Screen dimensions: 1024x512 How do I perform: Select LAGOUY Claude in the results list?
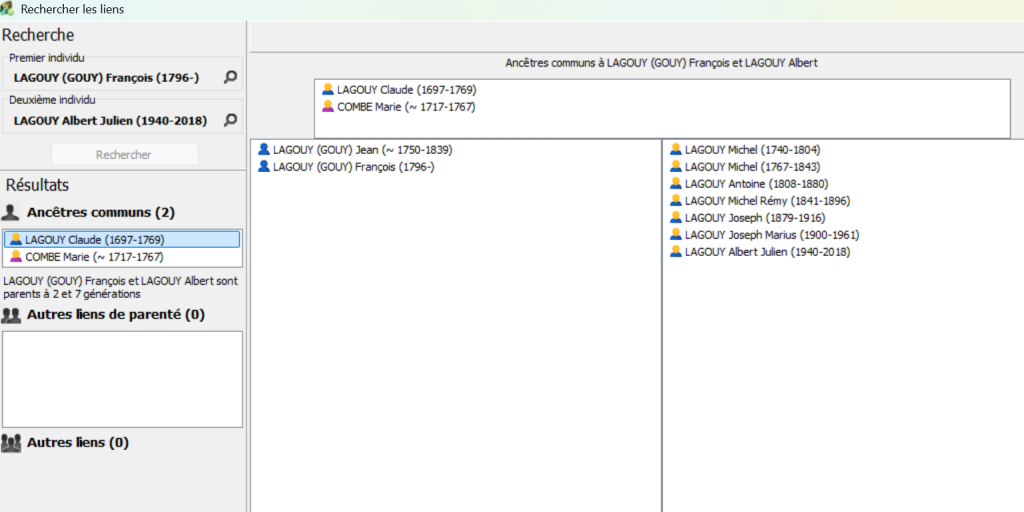94,240
